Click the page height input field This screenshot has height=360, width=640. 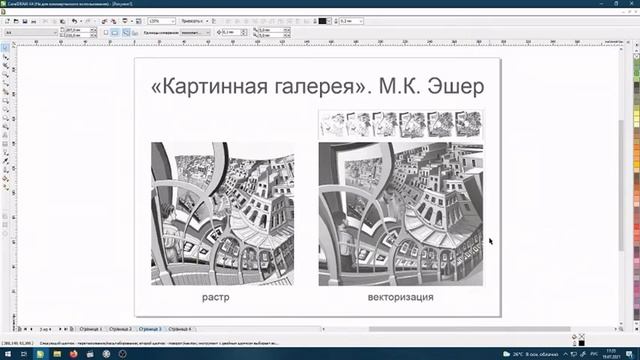pyautogui.click(x=78, y=36)
